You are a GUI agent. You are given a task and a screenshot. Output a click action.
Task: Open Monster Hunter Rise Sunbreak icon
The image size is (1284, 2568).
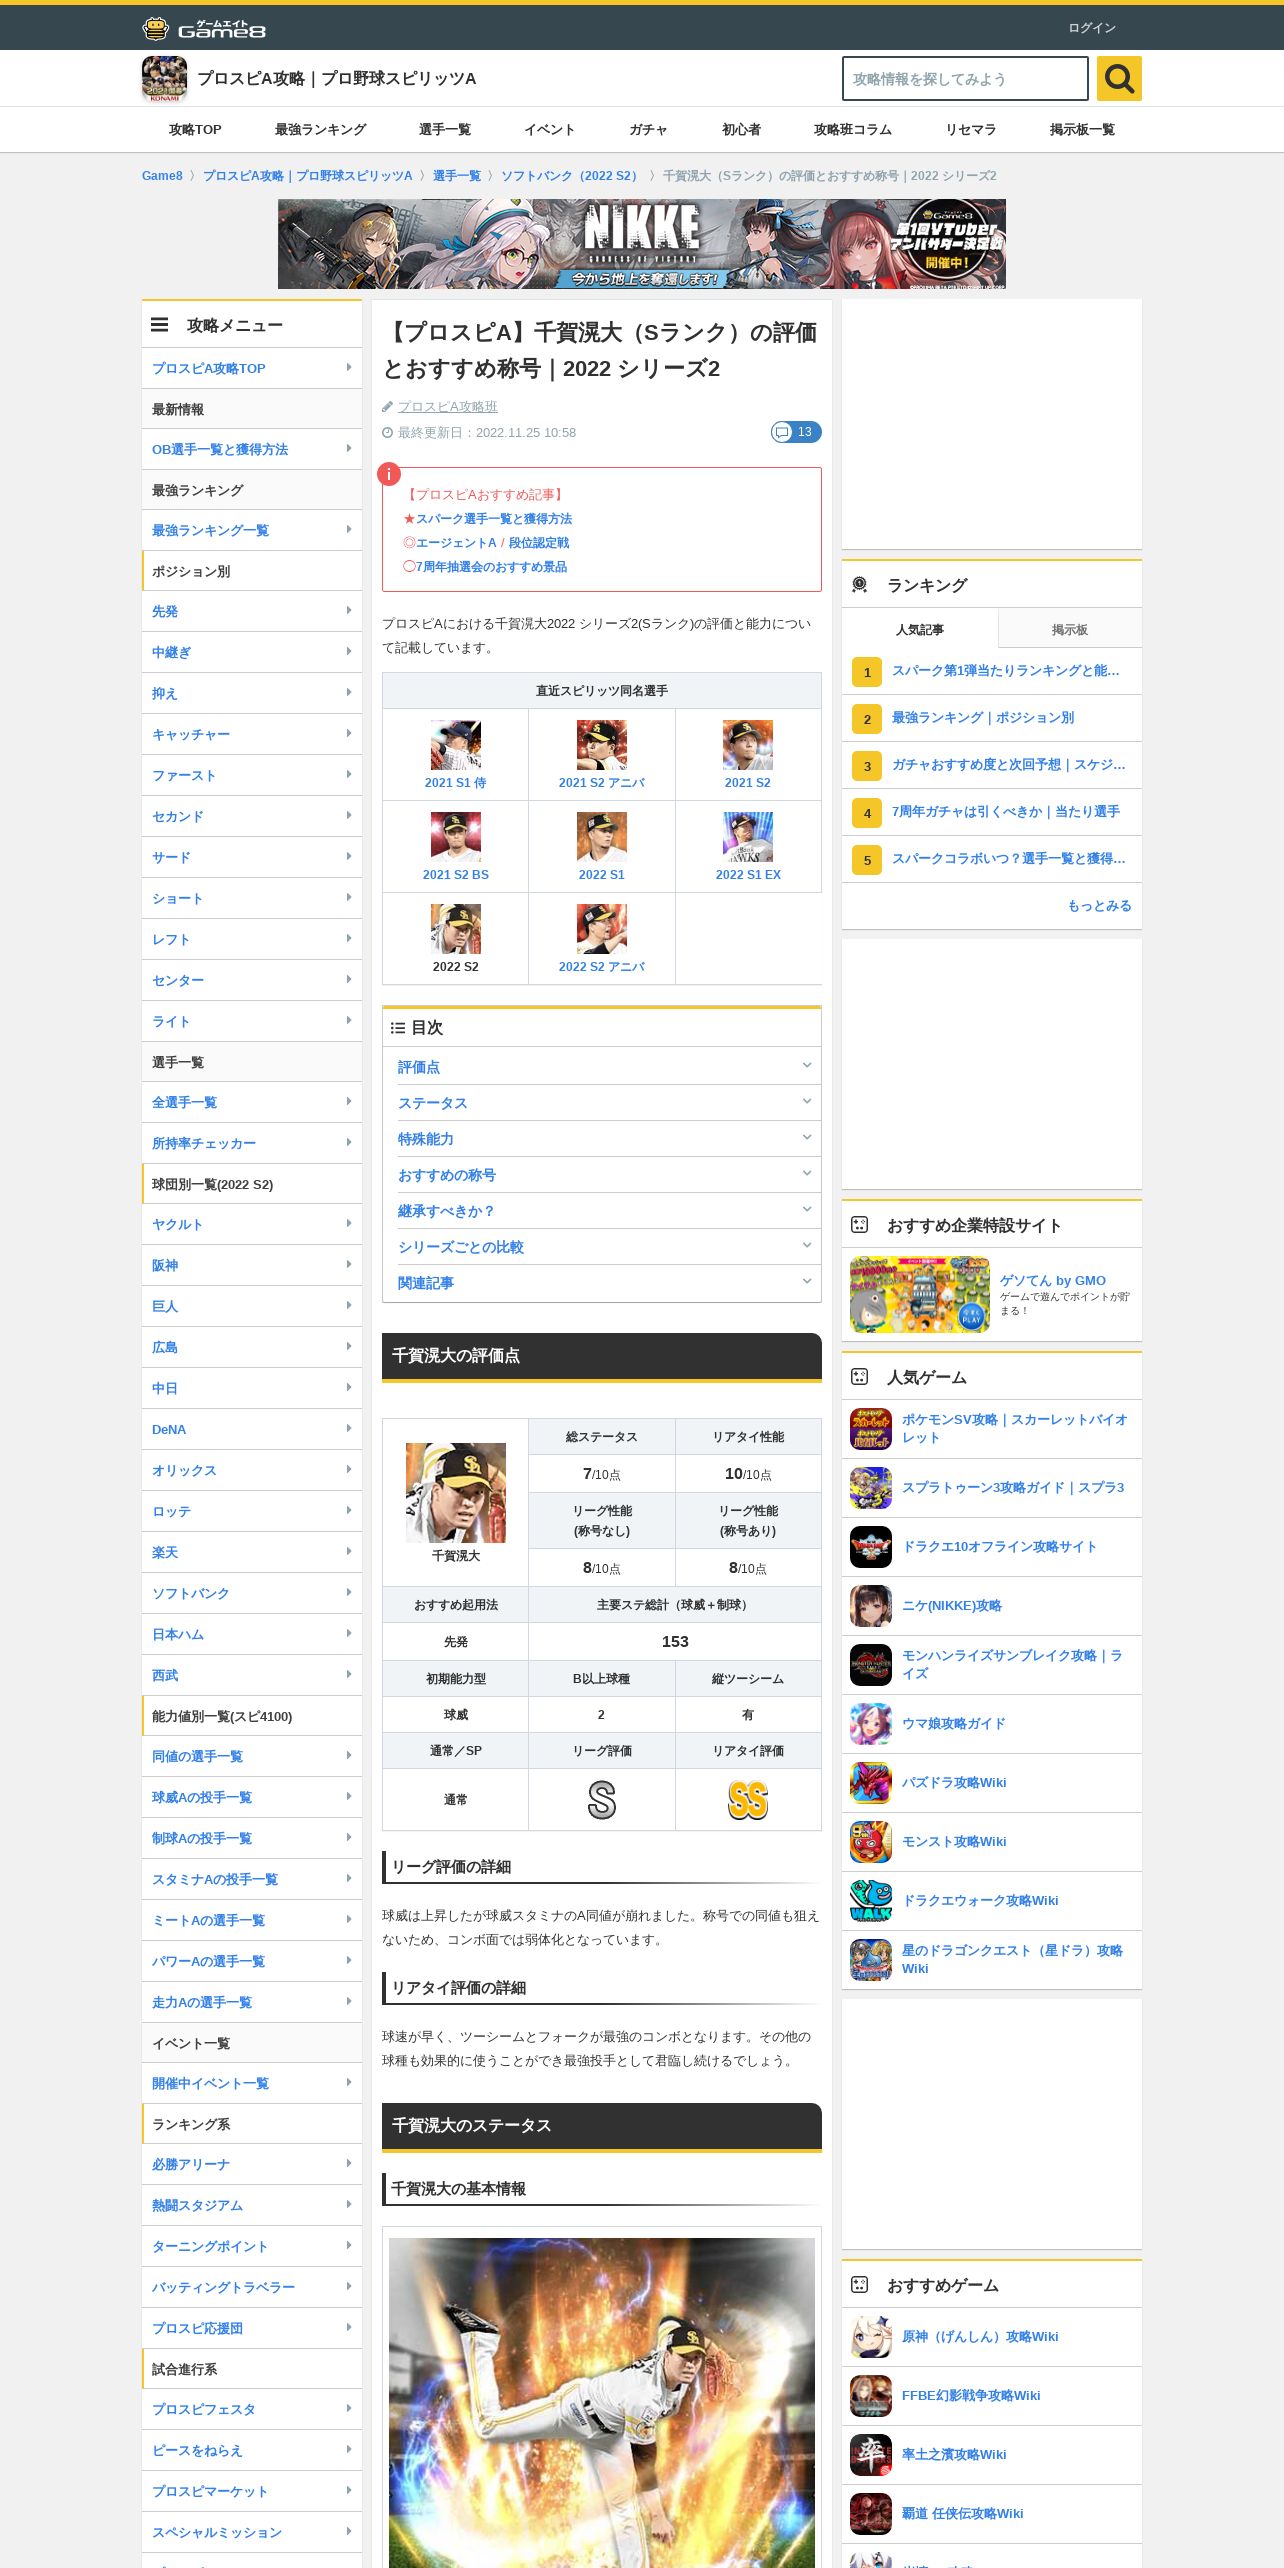871,1665
